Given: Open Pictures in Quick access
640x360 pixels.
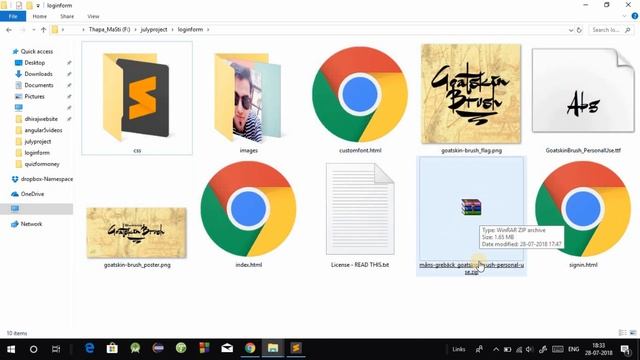Looking at the screenshot, I should pos(34,97).
